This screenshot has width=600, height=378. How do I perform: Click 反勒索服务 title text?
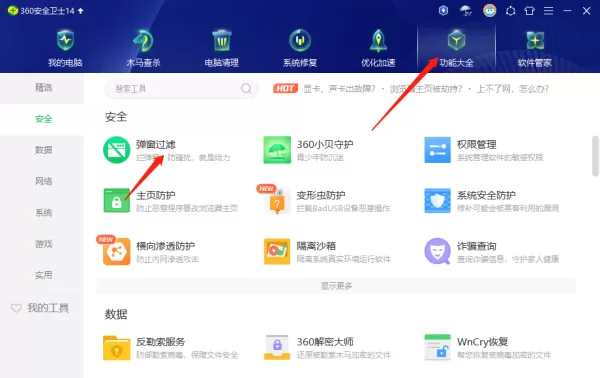coord(161,342)
